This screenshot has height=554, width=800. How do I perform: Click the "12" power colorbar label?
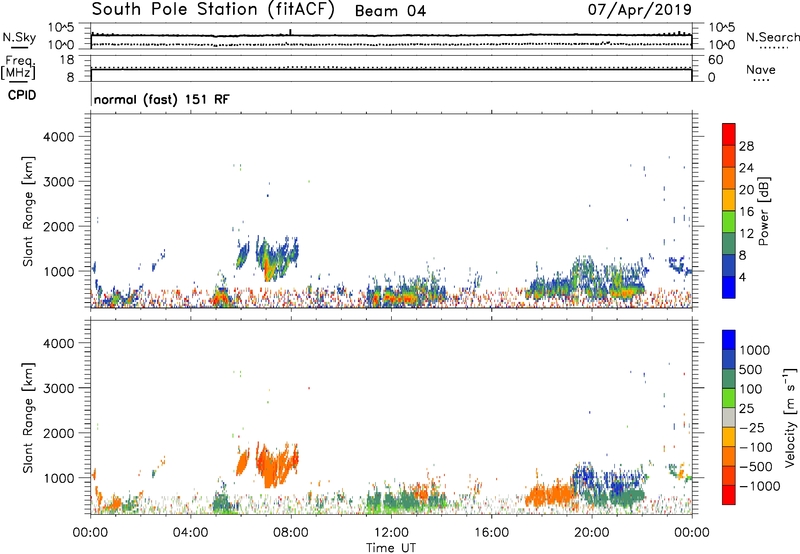pyautogui.click(x=746, y=234)
